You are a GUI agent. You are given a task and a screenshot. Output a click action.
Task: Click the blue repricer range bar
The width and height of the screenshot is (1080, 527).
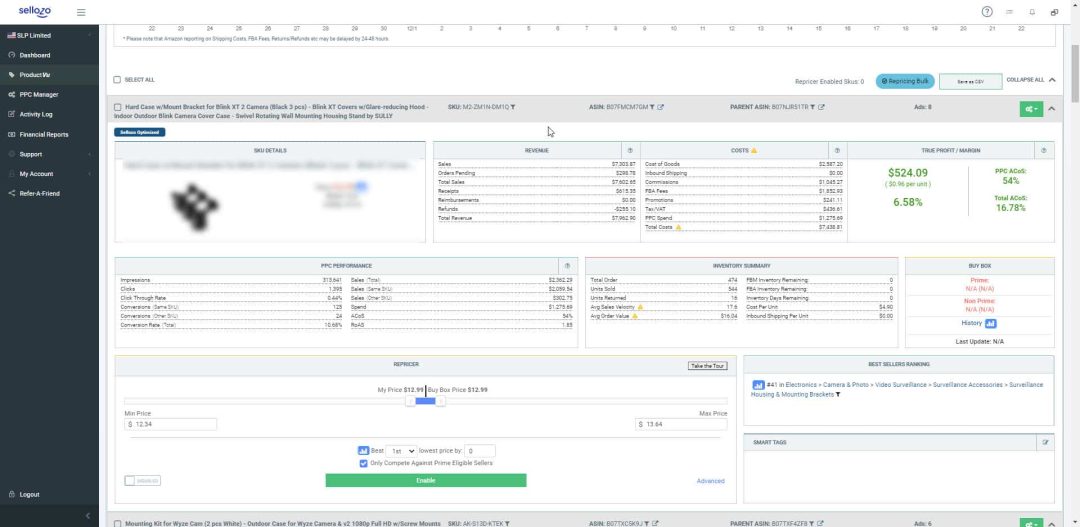(426, 401)
